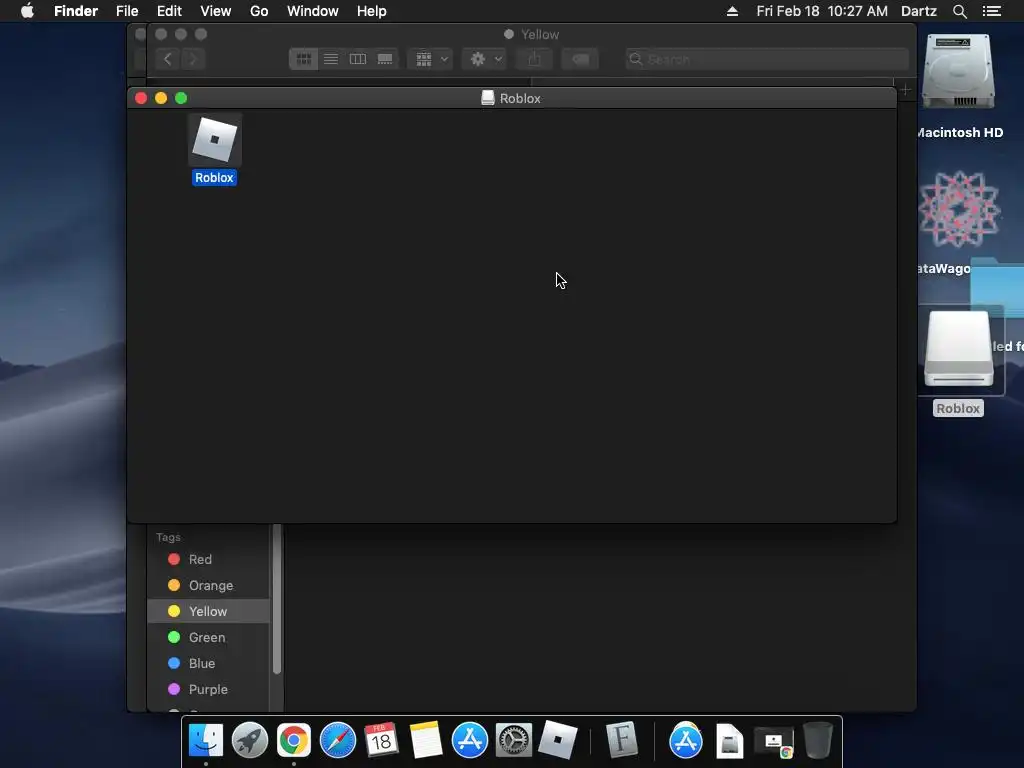Open Roblox from the Dock

pyautogui.click(x=558, y=740)
